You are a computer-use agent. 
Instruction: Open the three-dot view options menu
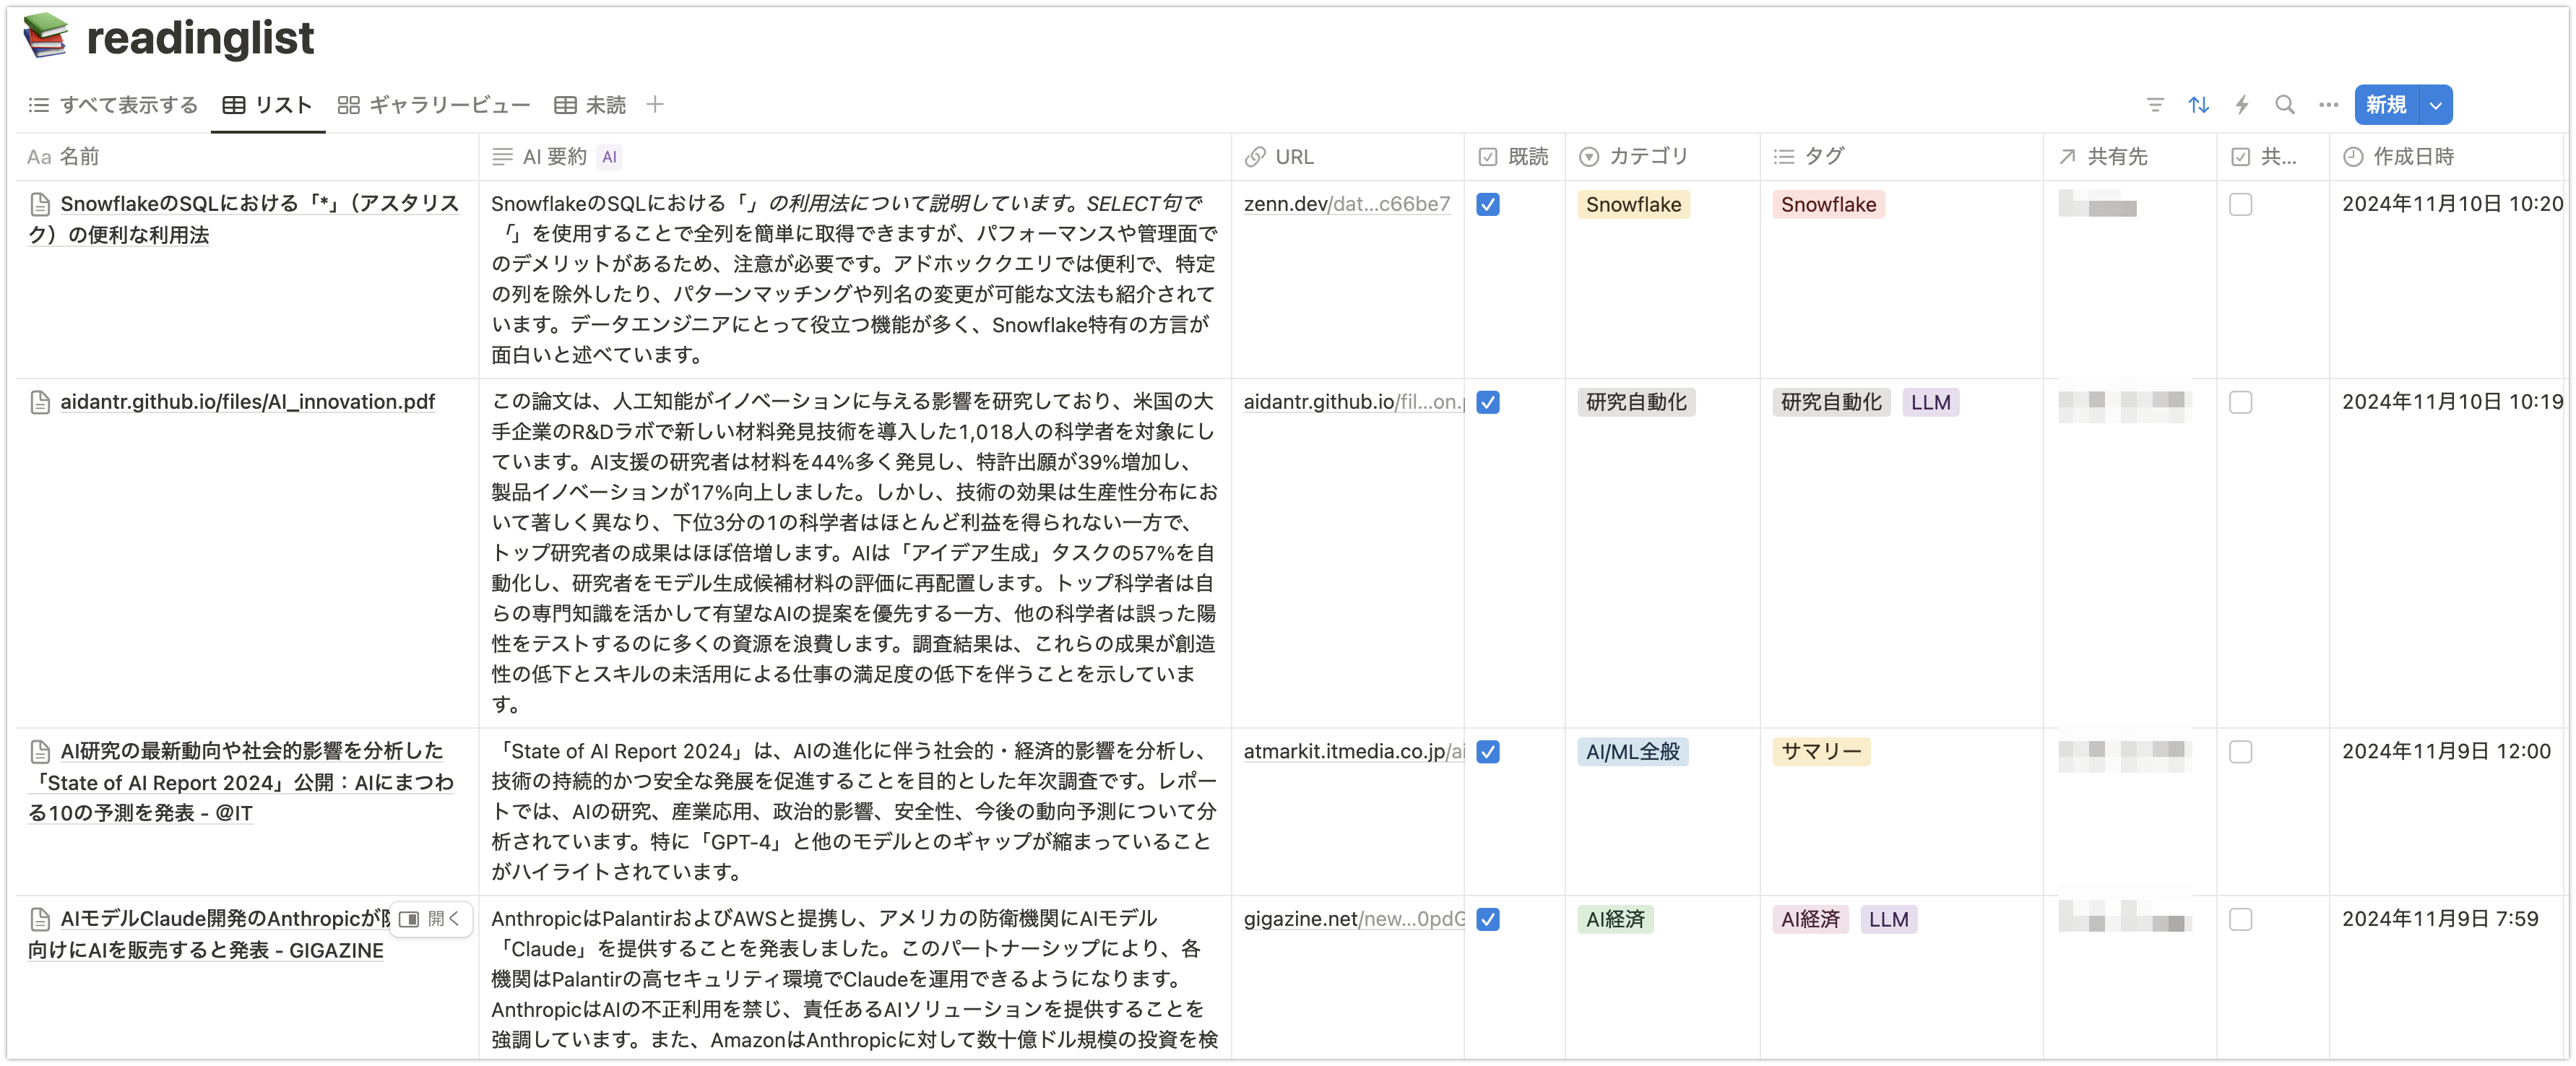[x=2328, y=105]
